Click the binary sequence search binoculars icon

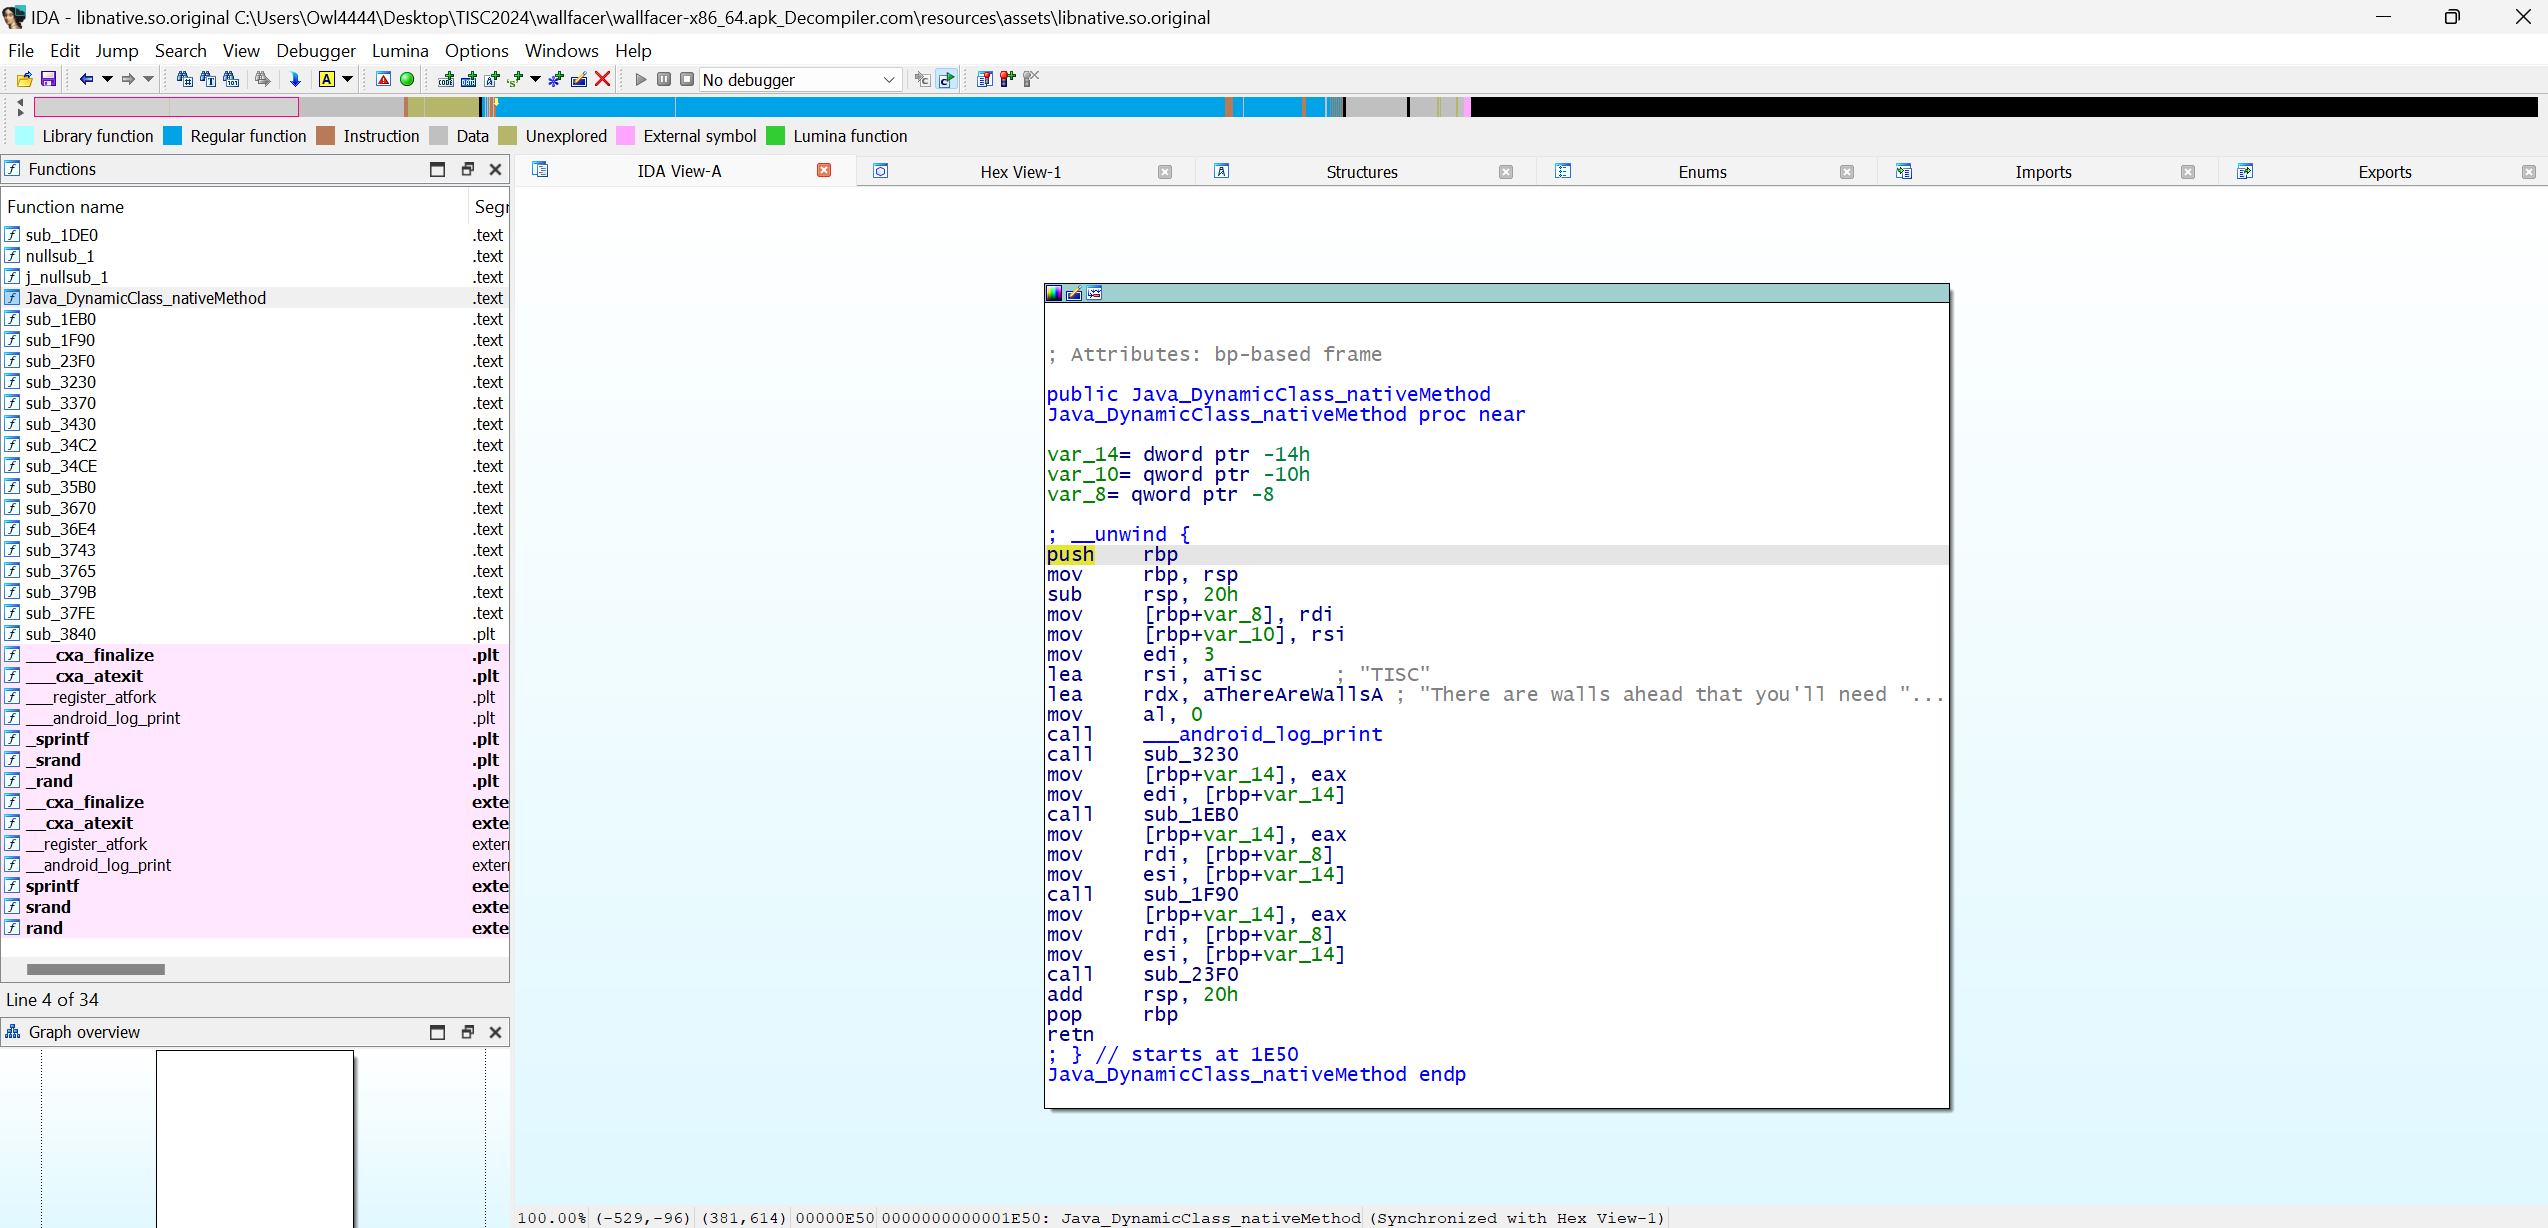click(x=232, y=79)
